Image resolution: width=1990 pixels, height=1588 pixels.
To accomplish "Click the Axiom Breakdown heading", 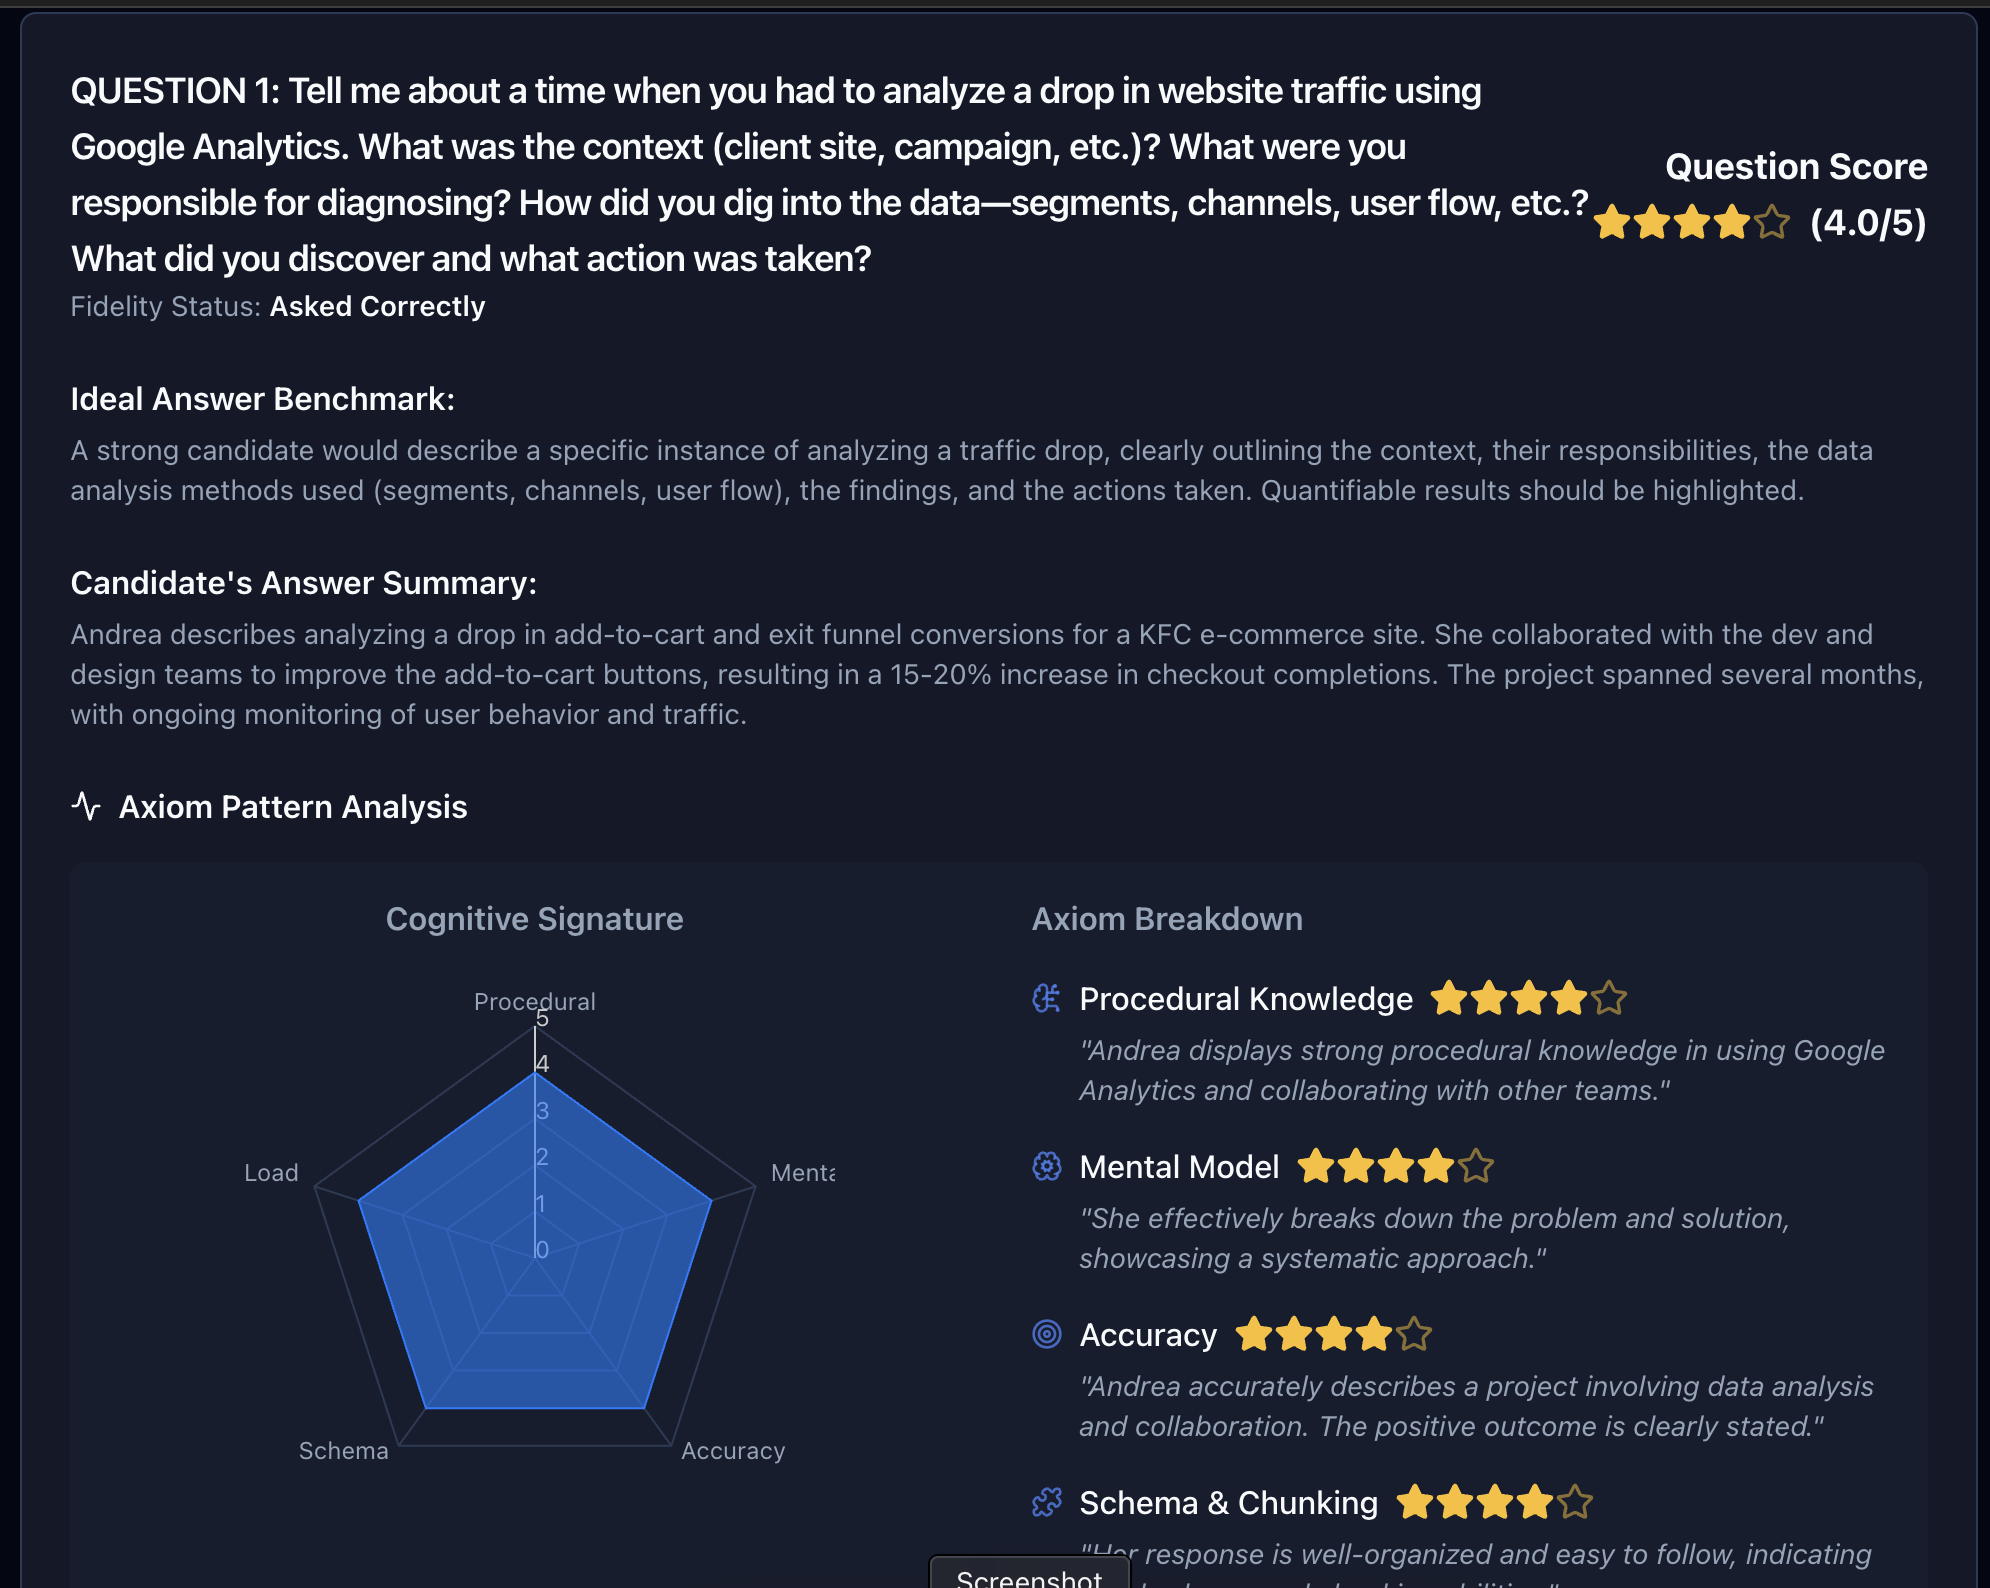I will pos(1167,919).
